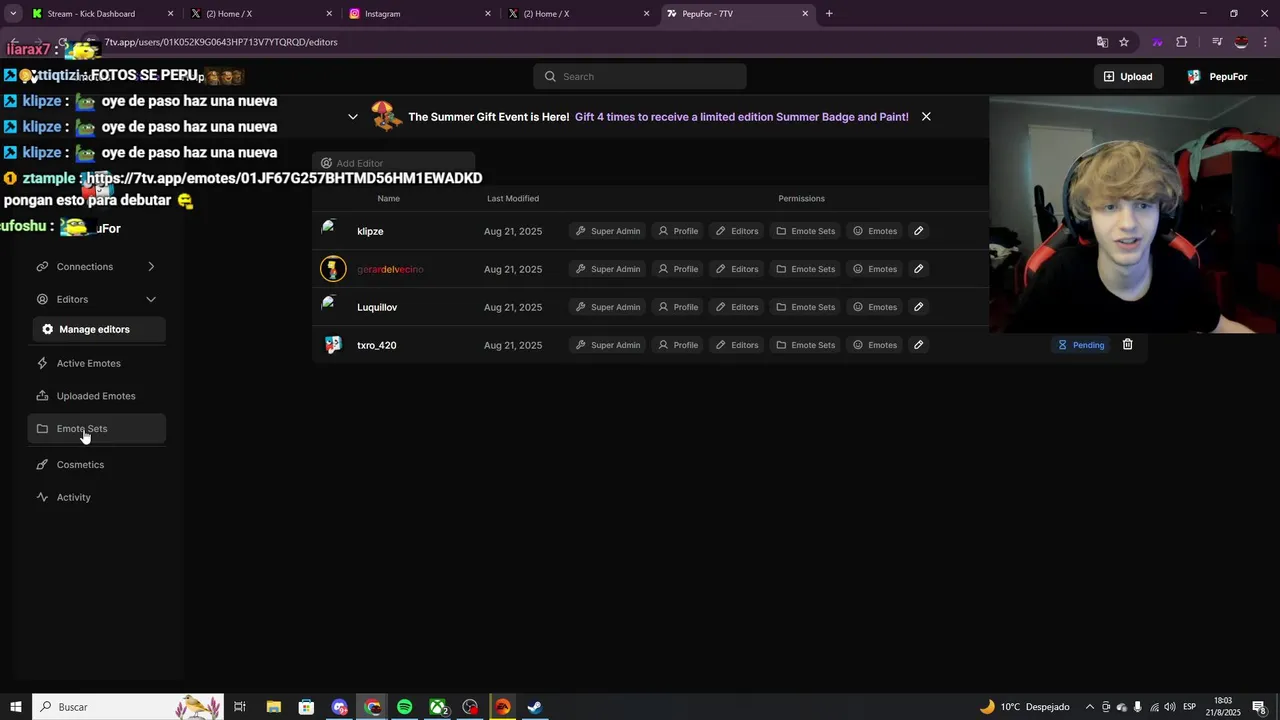Click the browser address bar URL
The width and height of the screenshot is (1280, 720).
coord(221,42)
